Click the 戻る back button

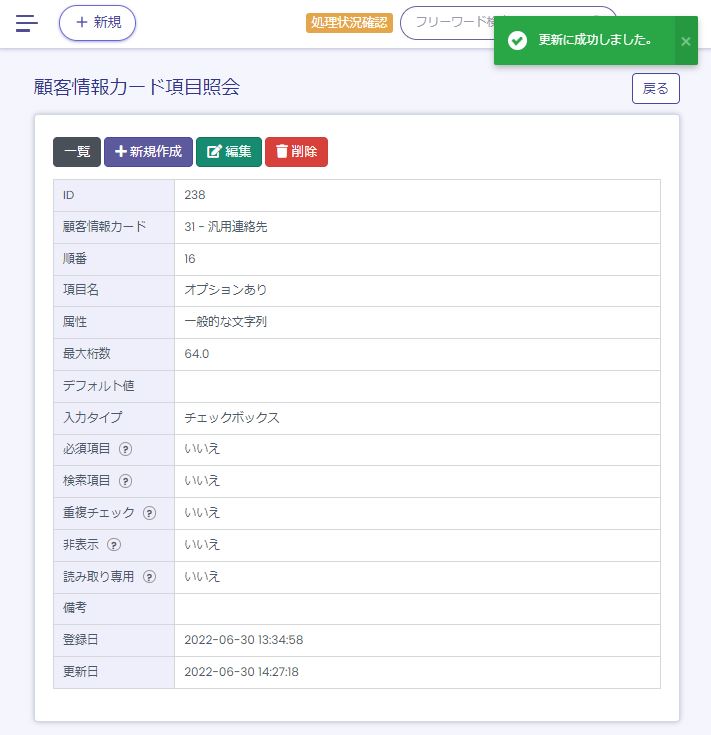click(x=655, y=88)
